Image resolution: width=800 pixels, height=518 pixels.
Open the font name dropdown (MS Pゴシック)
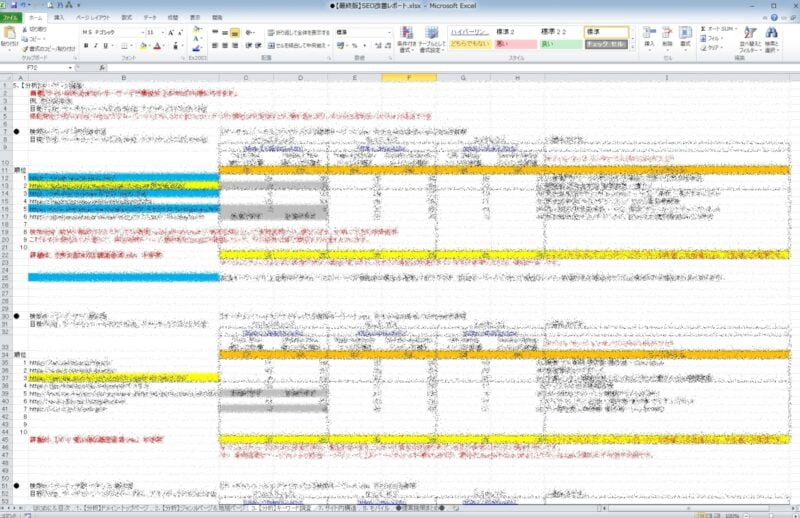click(143, 32)
